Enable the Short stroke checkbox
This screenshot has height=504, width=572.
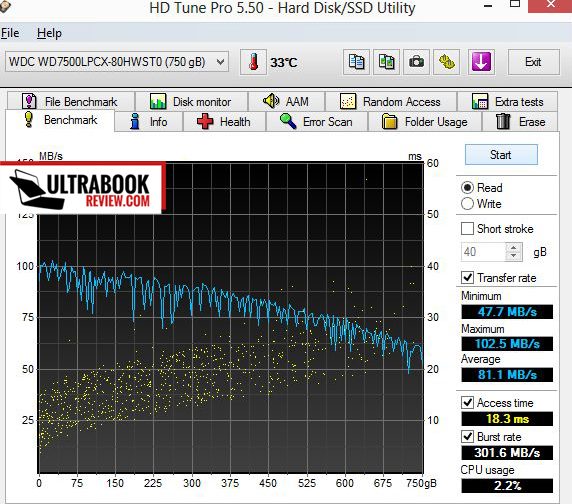(467, 229)
